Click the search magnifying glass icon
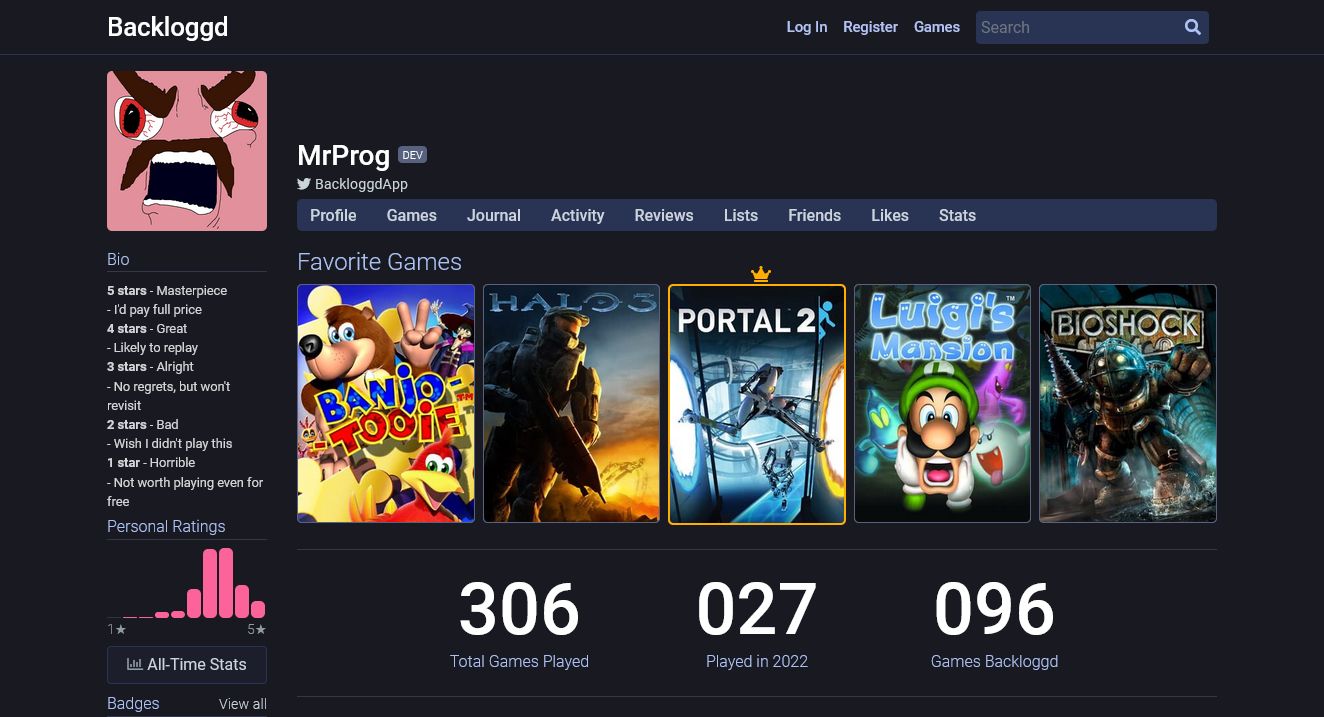Image resolution: width=1324 pixels, height=717 pixels. pos(1192,27)
